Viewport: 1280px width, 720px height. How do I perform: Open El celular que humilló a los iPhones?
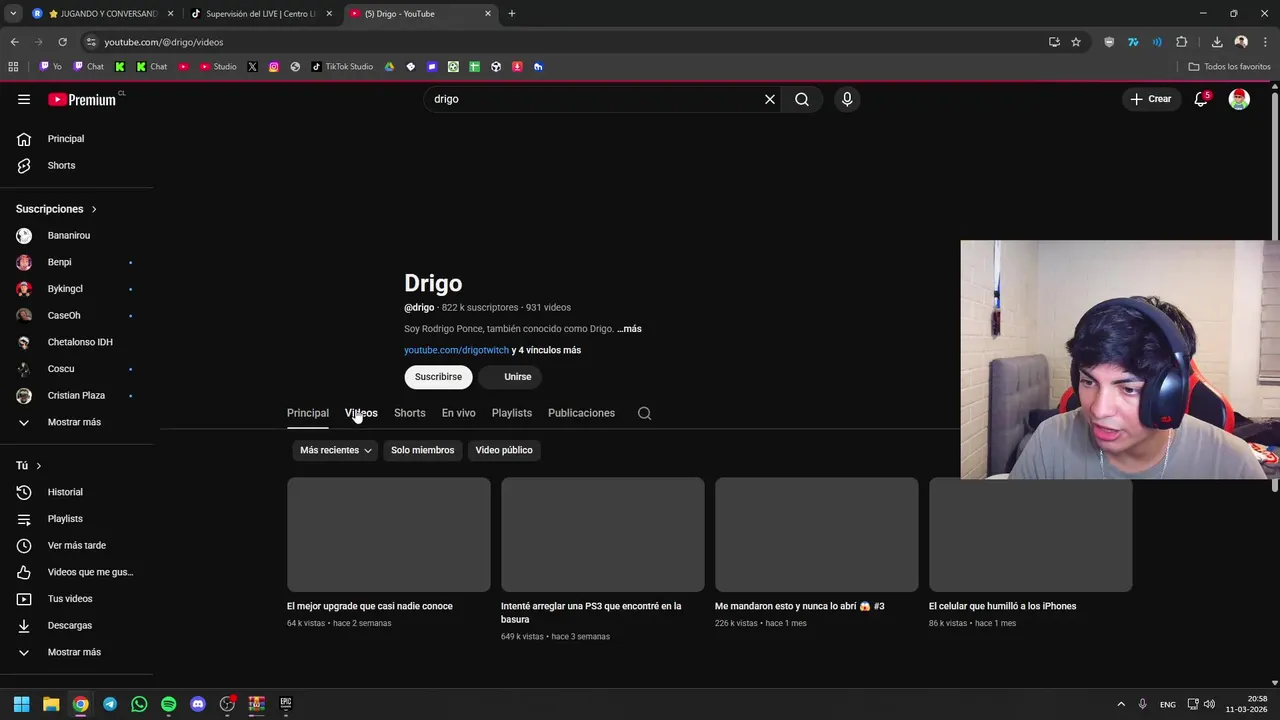coord(1002,606)
